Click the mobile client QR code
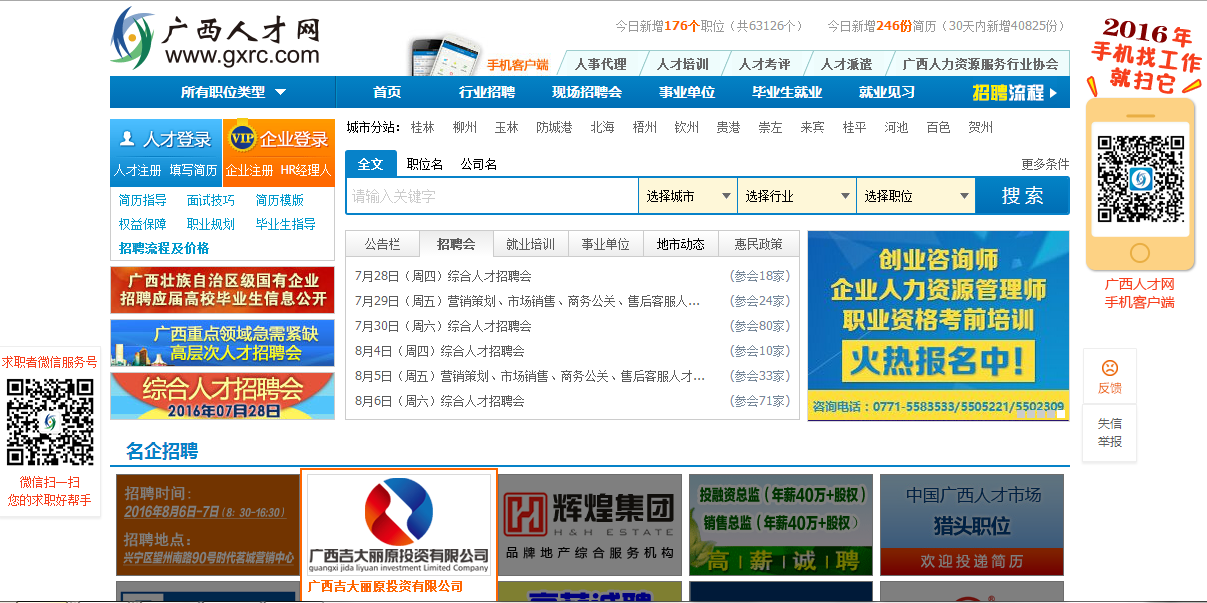Viewport: 1207px width, 603px height. (1139, 177)
